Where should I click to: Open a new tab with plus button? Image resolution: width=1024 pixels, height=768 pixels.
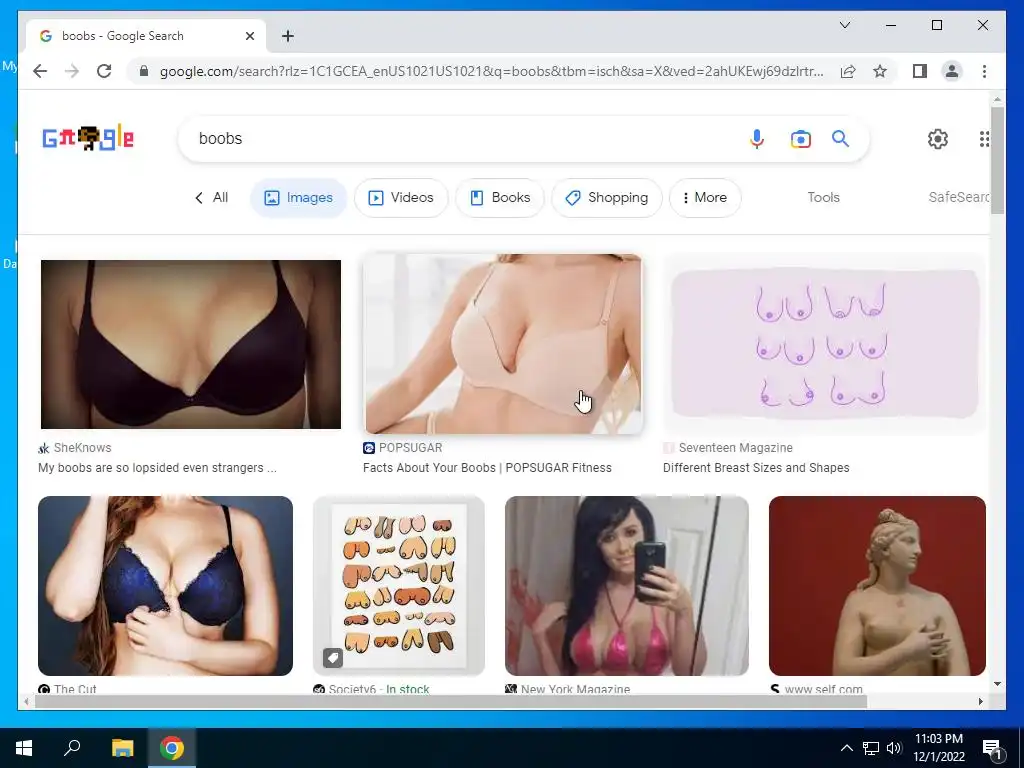(x=288, y=36)
